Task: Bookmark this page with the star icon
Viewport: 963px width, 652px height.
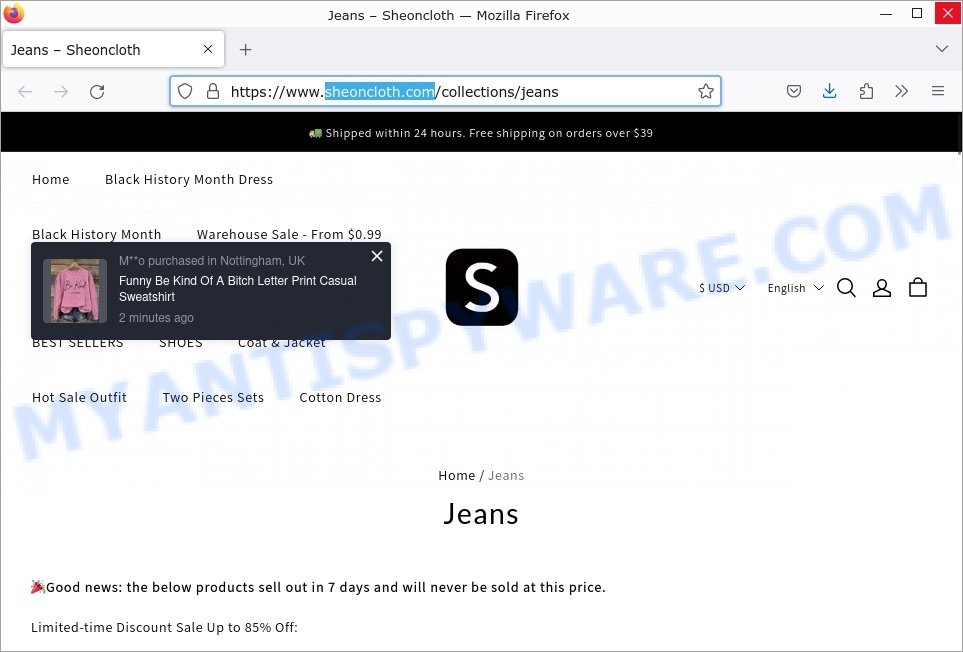Action: click(706, 91)
